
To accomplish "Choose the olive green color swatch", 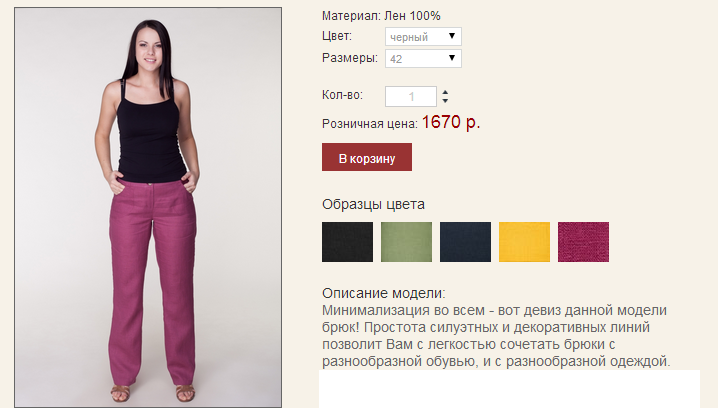I will point(407,242).
